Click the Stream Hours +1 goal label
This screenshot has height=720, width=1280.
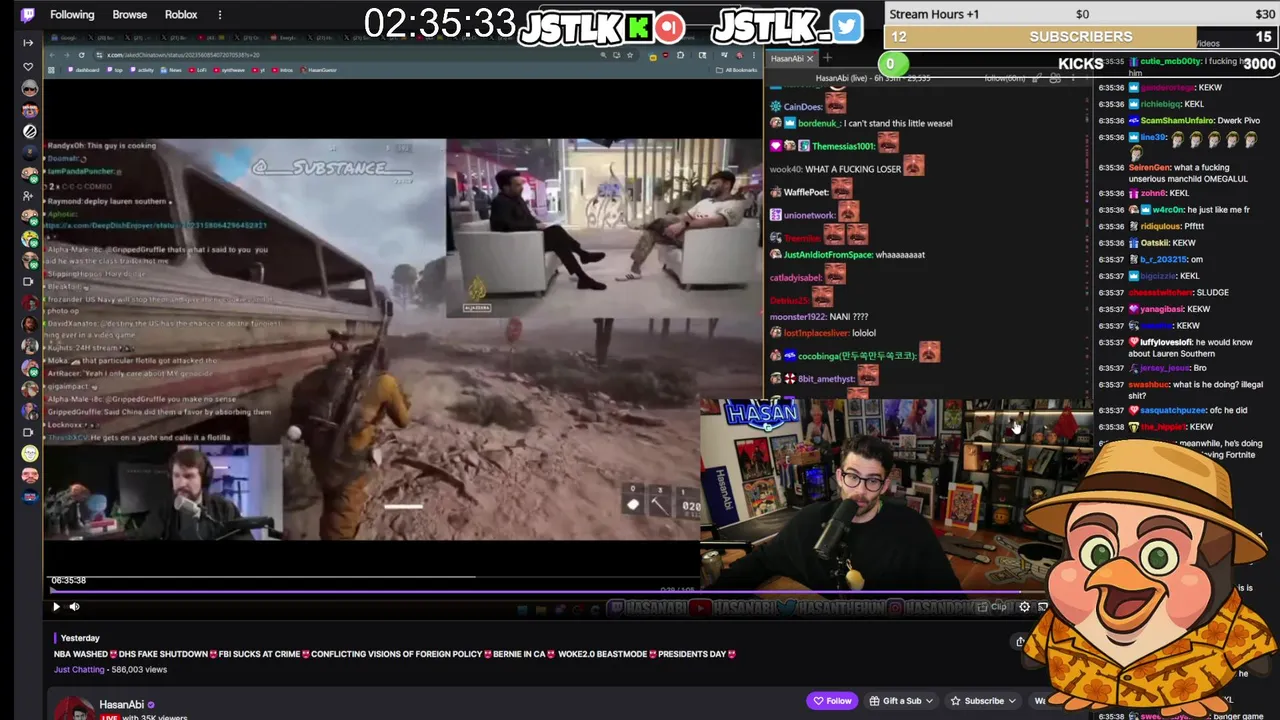934,14
